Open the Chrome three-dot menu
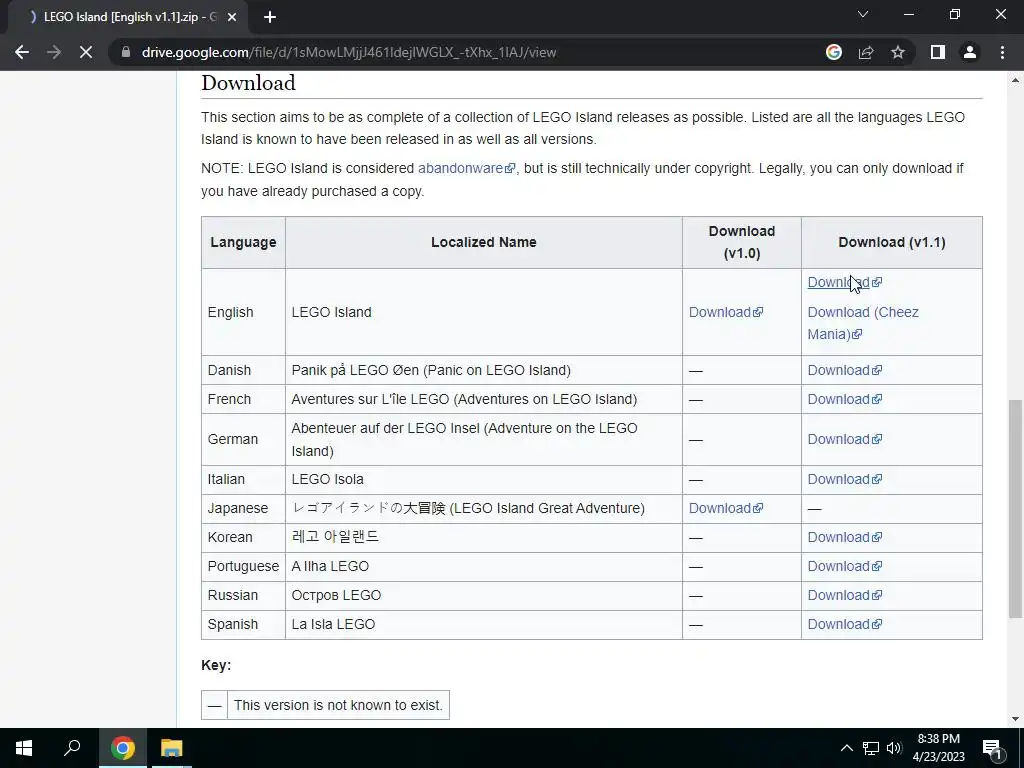Screen dimensions: 1024x768 pyautogui.click(x=1002, y=52)
